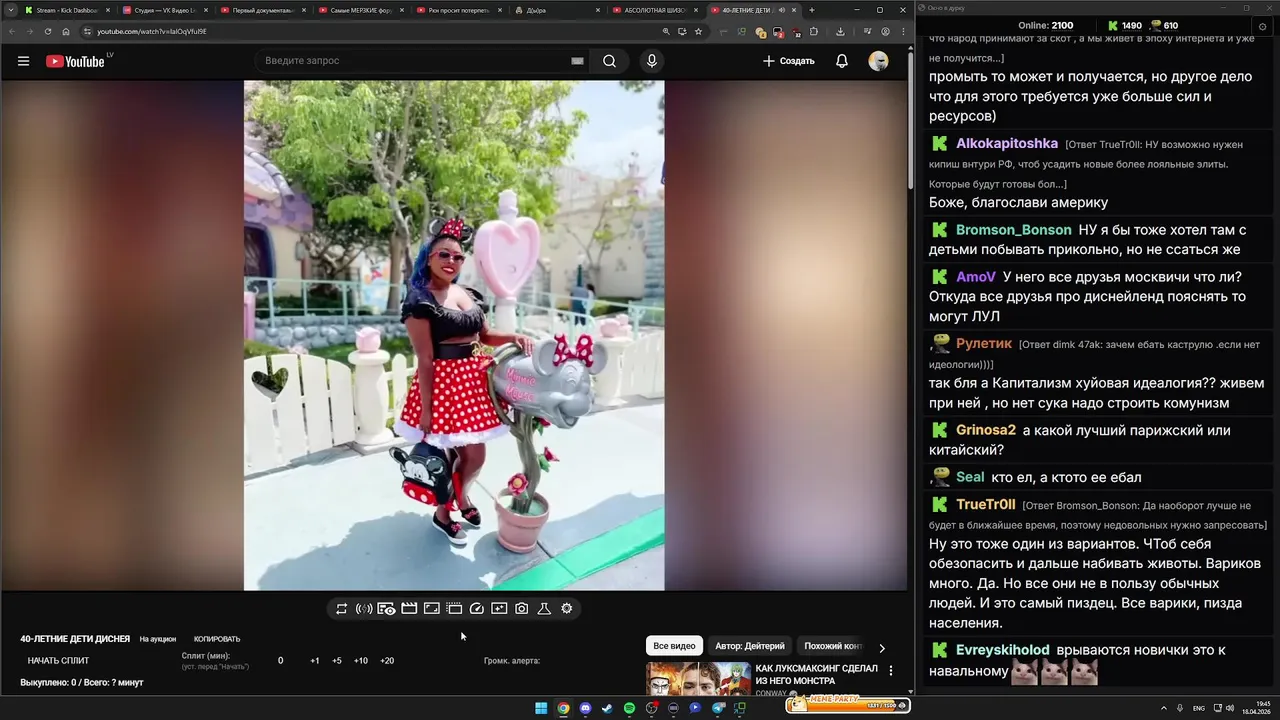Open the КАК ЛУКСМАКСИНГ СДЕЛАЛ video thumbnail

tap(698, 679)
